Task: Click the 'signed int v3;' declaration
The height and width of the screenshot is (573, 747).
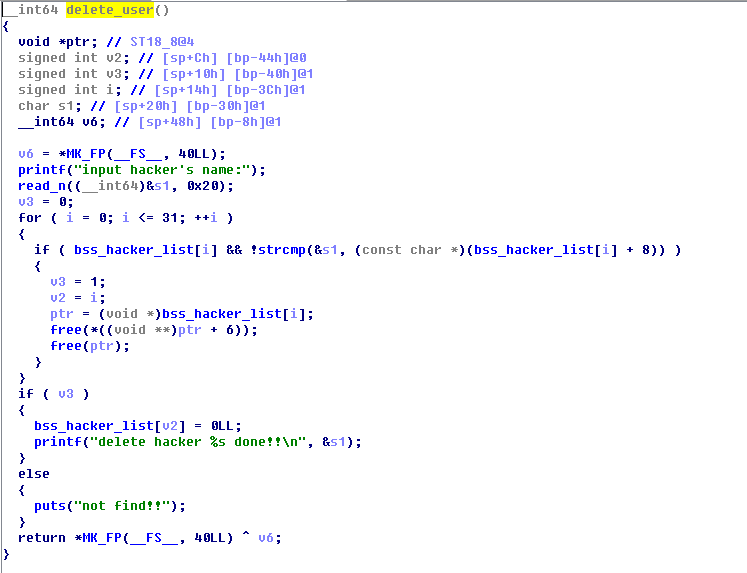Action: click(x=74, y=74)
